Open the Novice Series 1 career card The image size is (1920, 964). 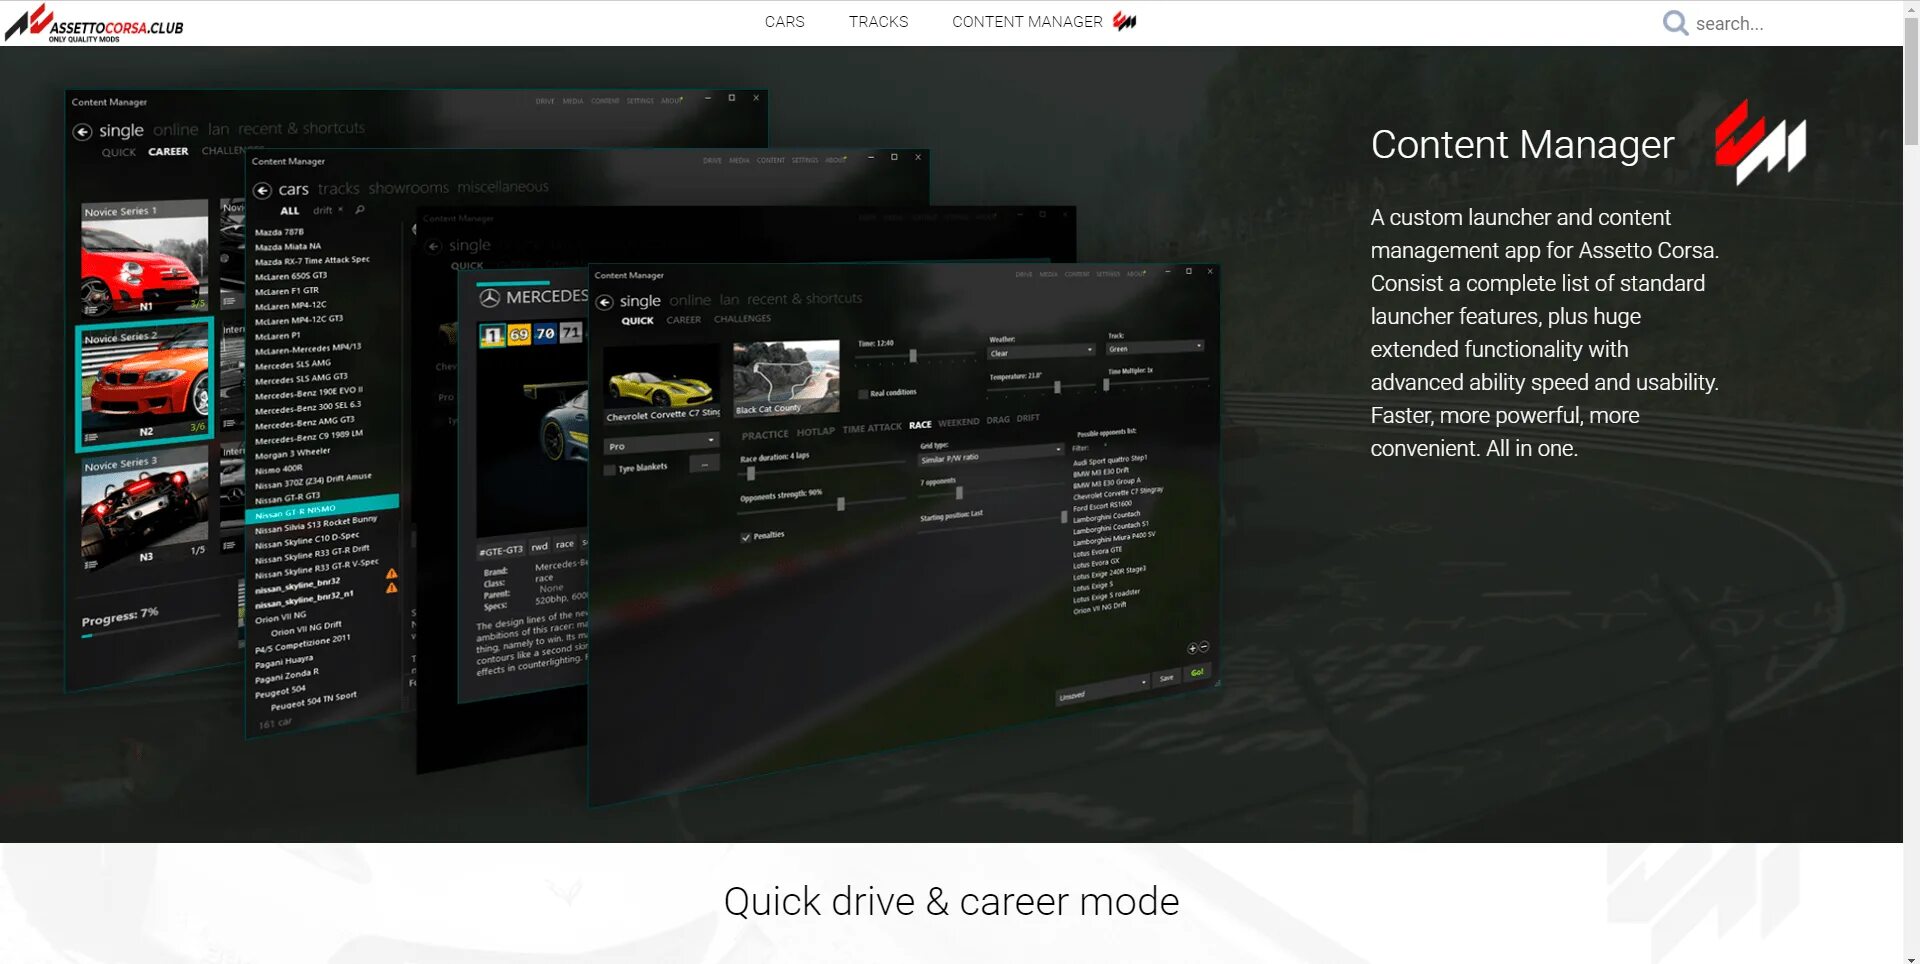(x=145, y=258)
